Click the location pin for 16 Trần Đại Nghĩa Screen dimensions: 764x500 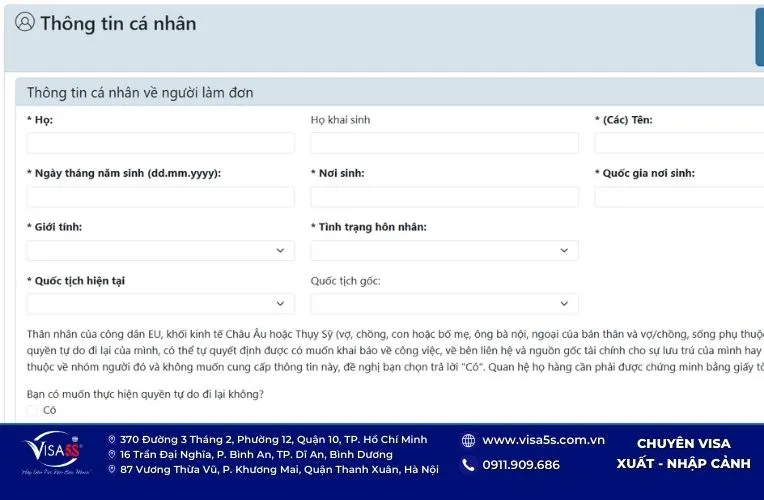coord(112,455)
